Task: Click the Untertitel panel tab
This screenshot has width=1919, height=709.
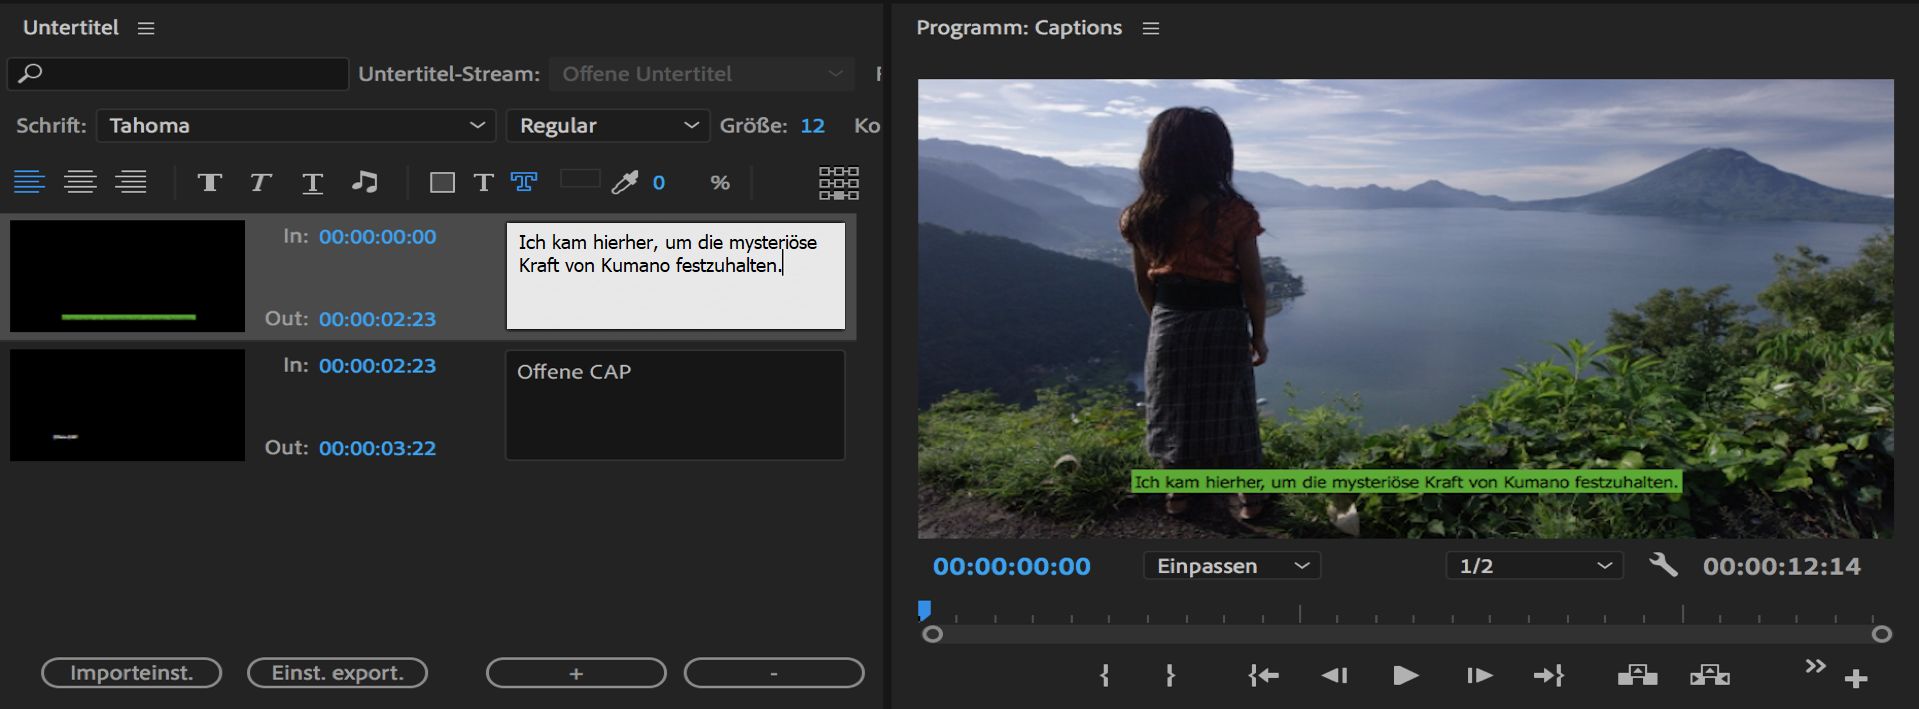Action: [x=71, y=28]
